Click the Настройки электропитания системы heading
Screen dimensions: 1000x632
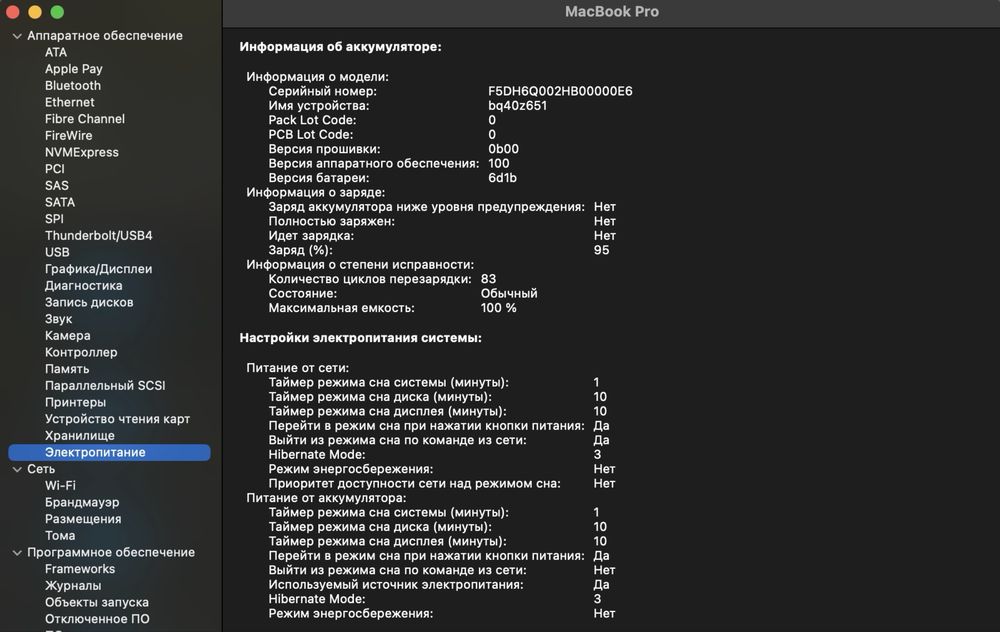(x=360, y=338)
